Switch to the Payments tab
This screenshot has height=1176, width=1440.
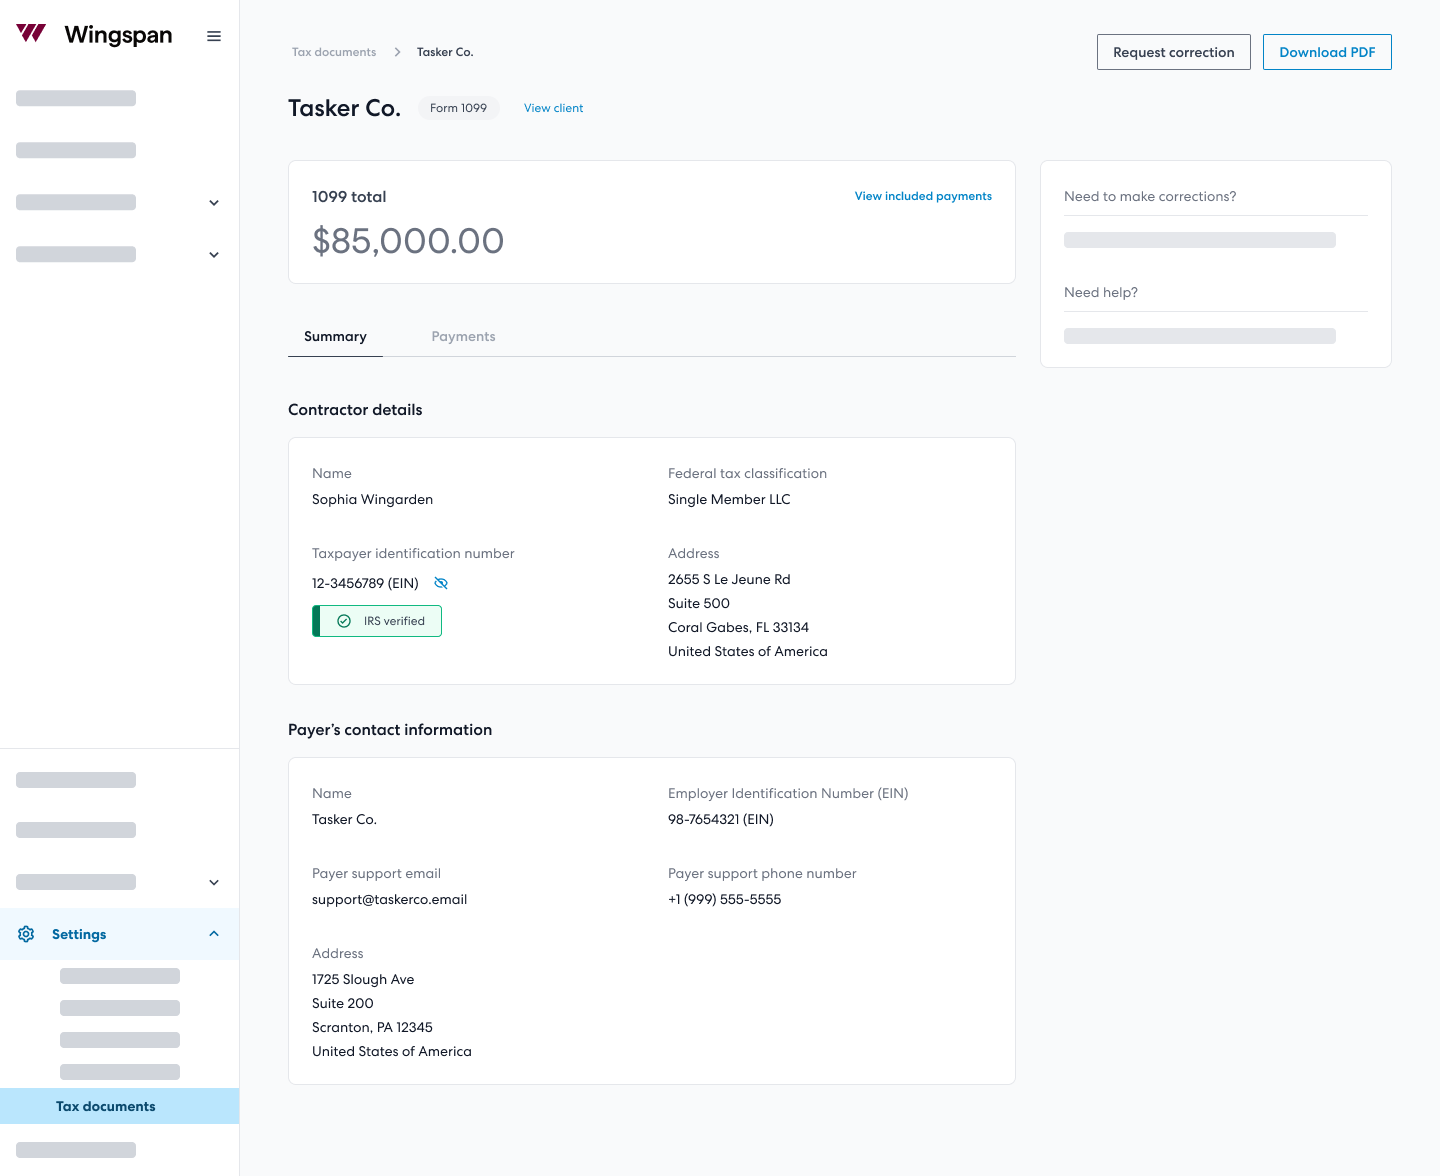(x=463, y=337)
